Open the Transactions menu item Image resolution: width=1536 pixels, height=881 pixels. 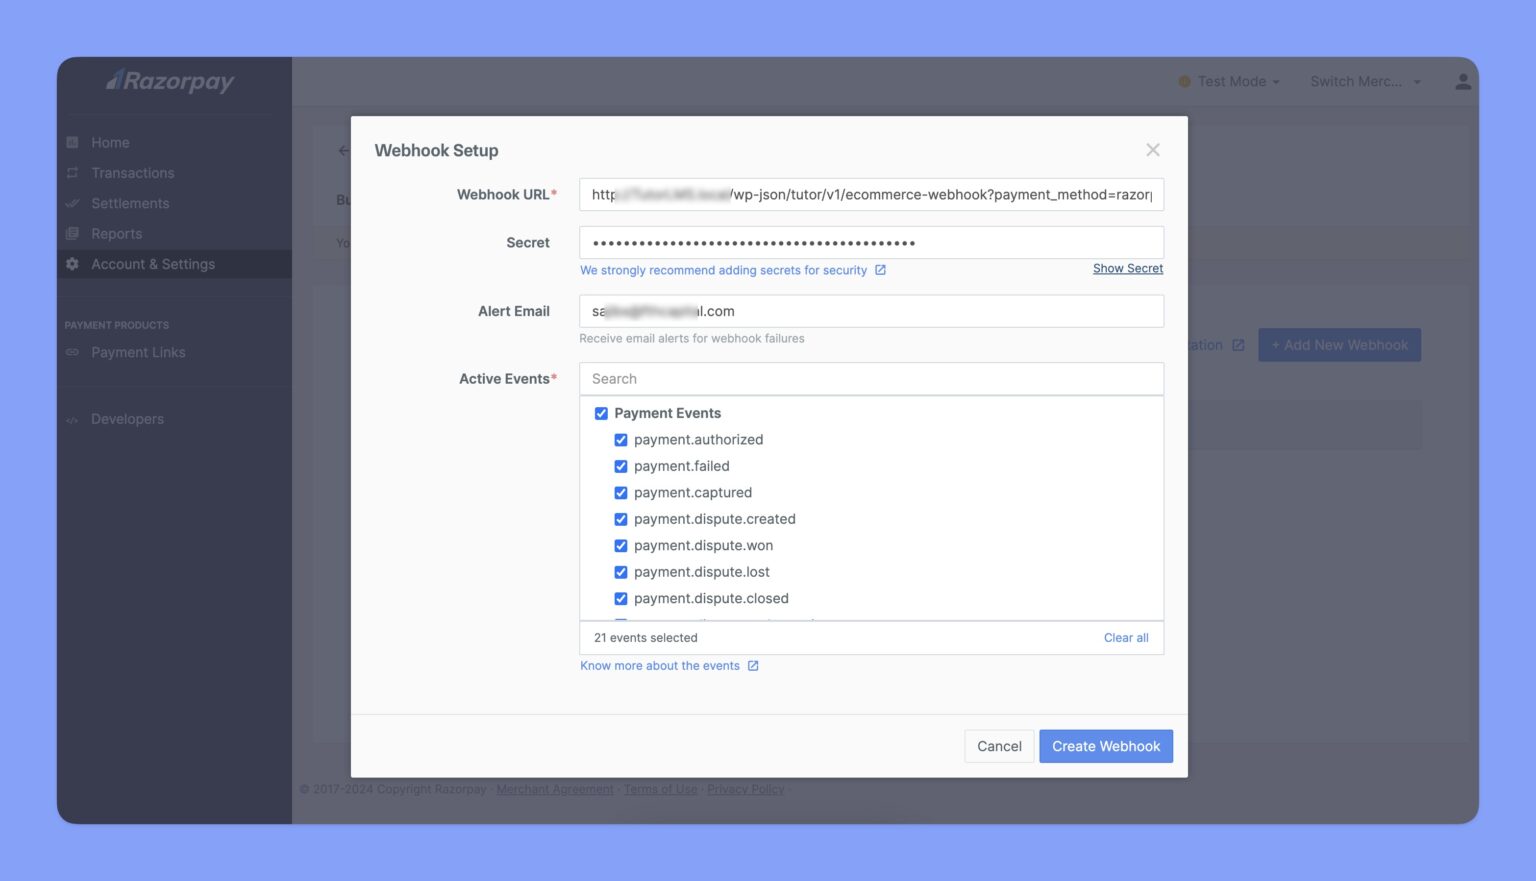132,173
